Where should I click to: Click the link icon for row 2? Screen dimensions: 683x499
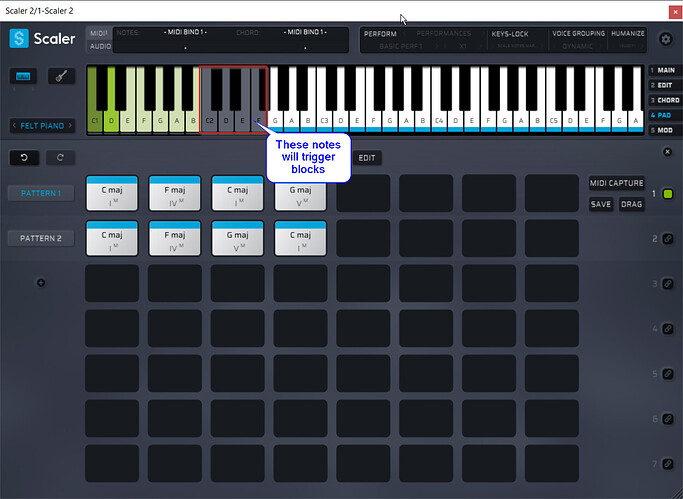[668, 239]
